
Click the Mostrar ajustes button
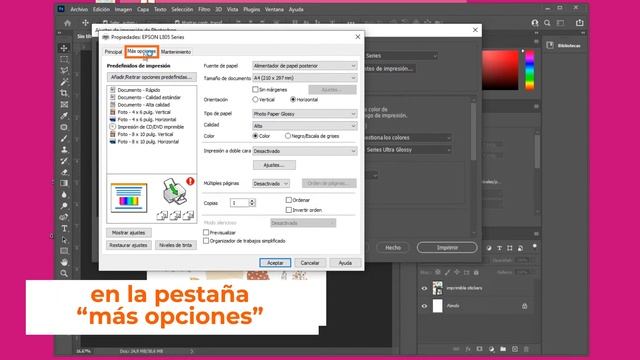point(129,233)
